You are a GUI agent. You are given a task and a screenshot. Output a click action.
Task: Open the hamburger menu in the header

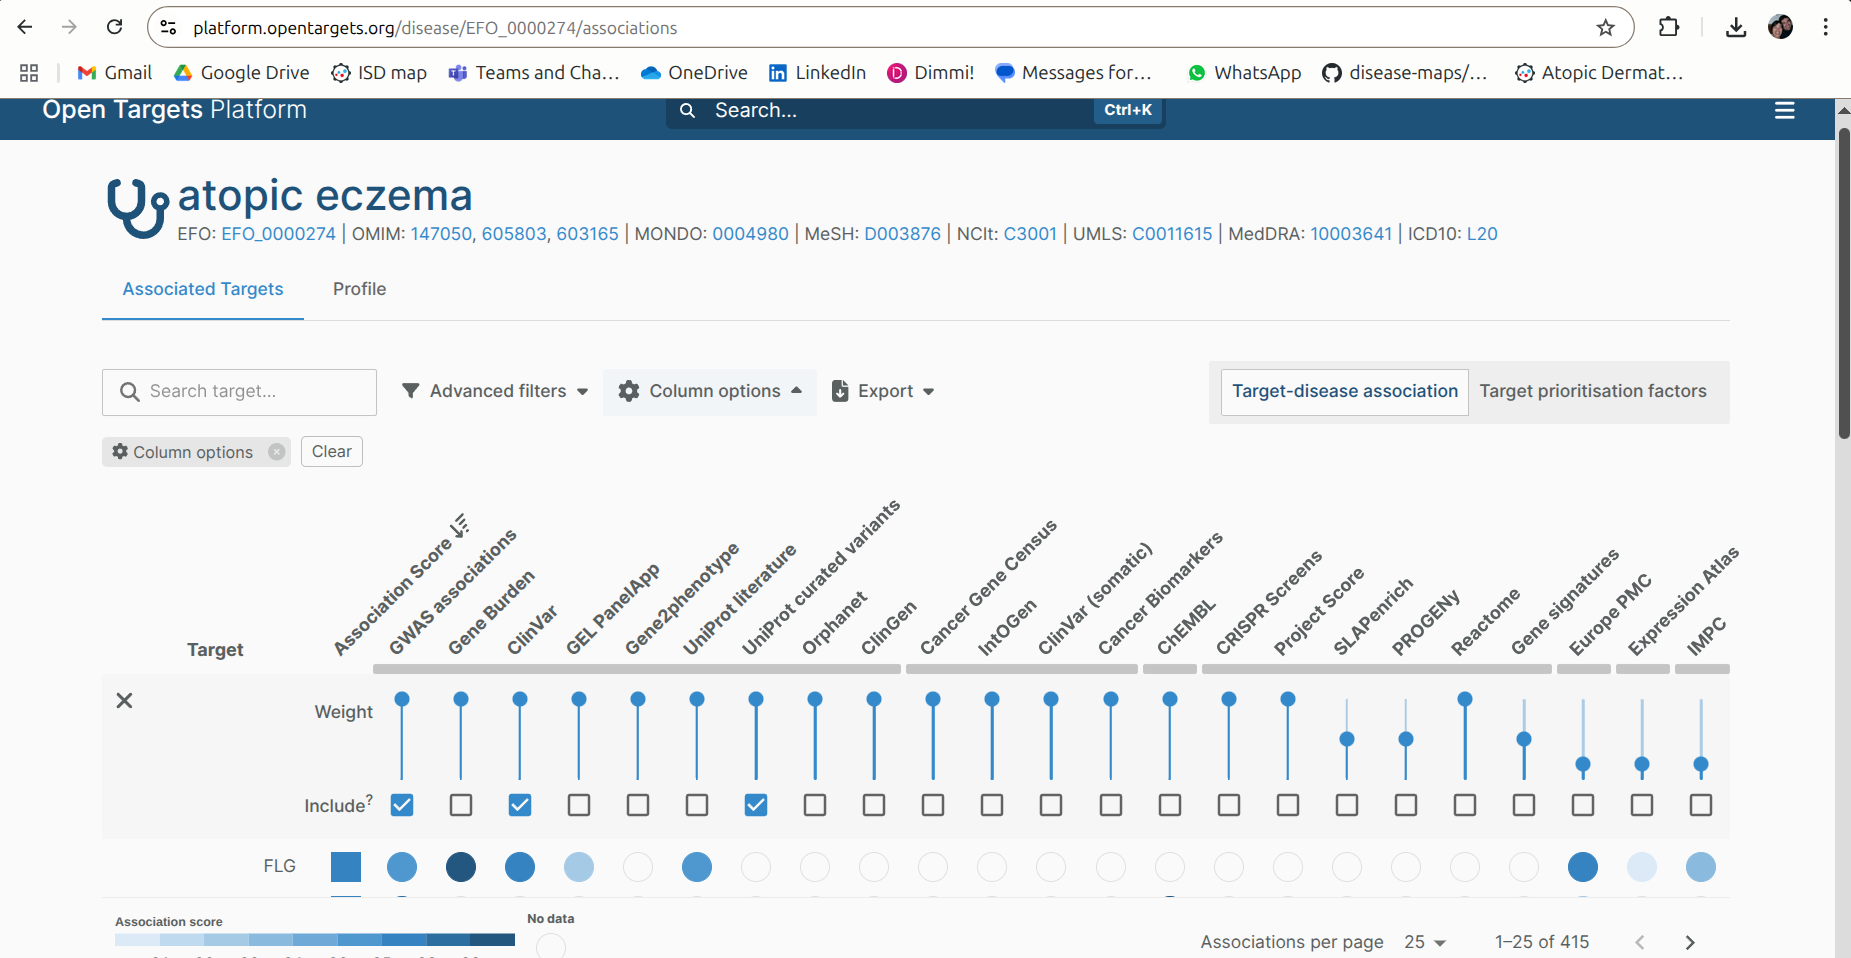click(1784, 110)
